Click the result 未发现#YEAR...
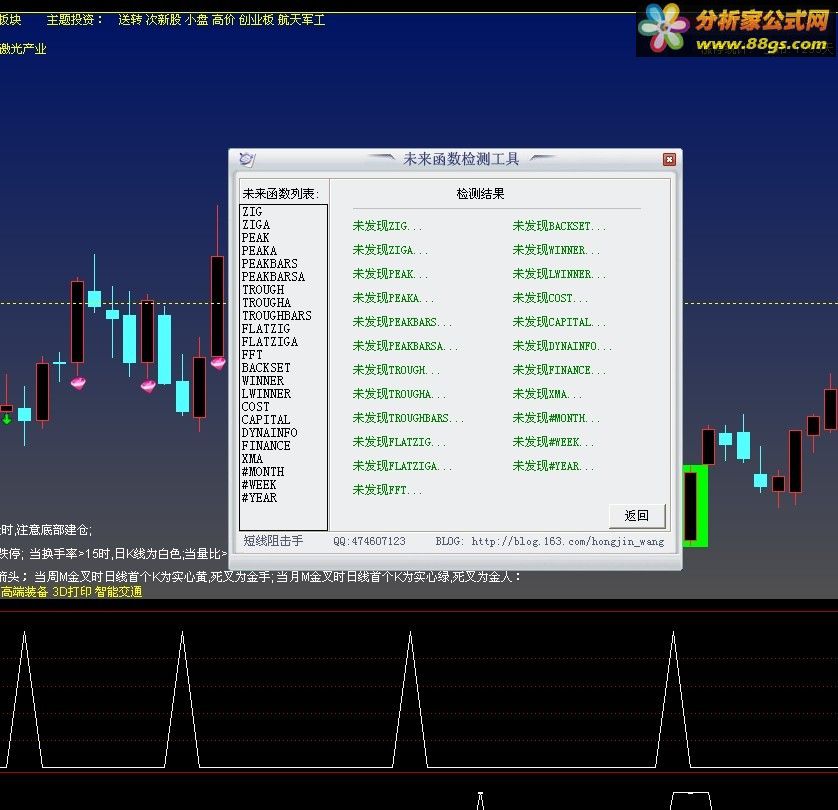838x810 pixels. point(553,466)
